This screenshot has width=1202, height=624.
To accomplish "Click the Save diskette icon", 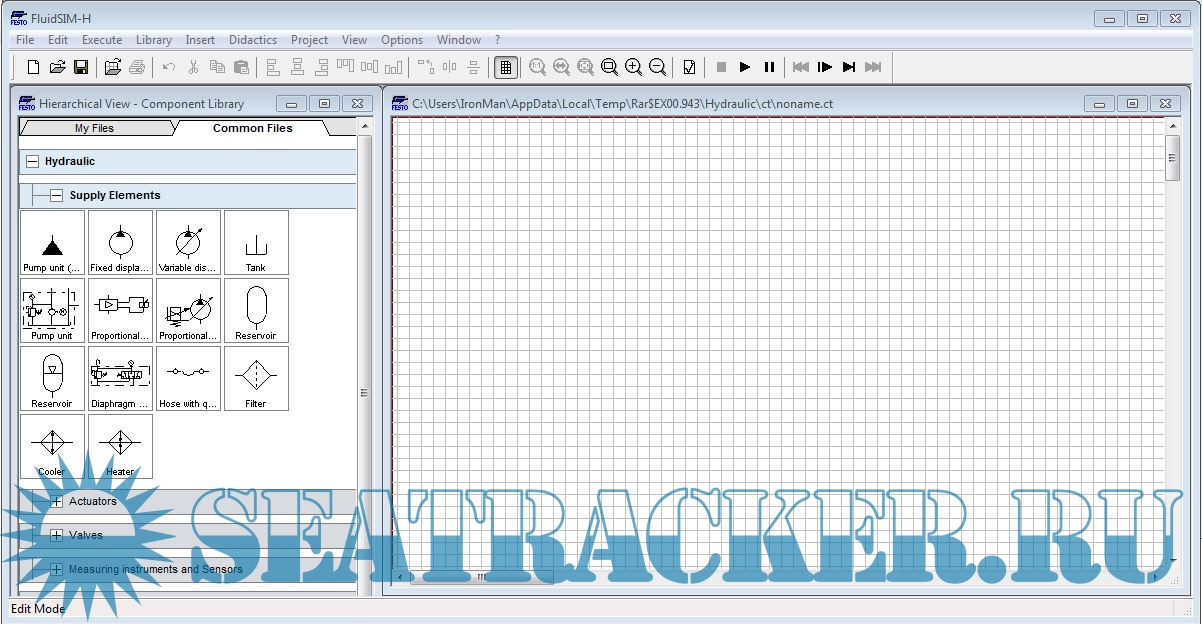I will tap(81, 67).
